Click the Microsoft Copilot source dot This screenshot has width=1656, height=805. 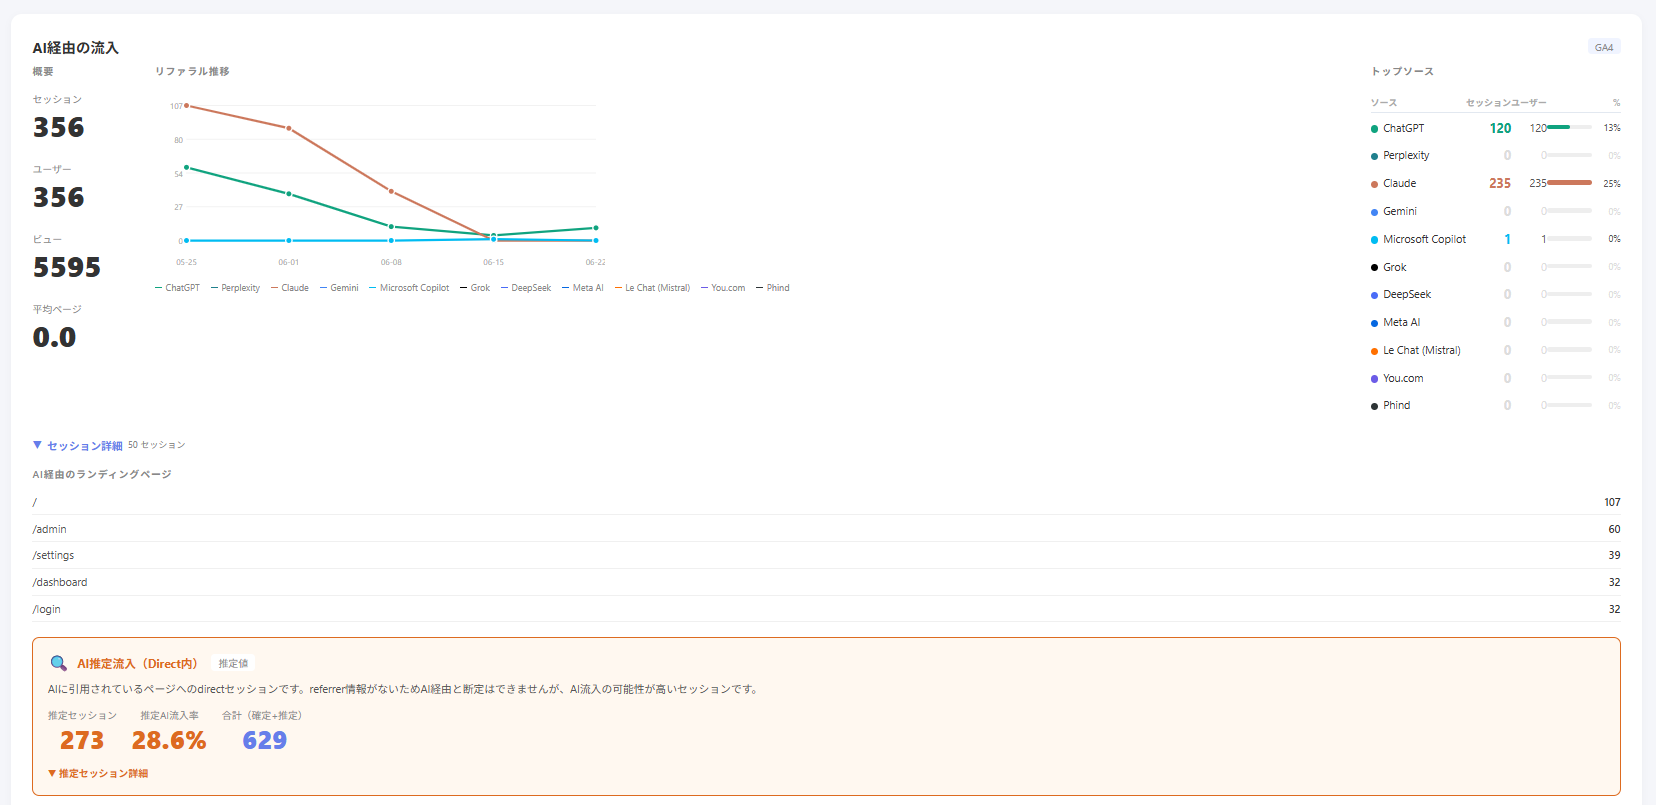coord(1374,240)
